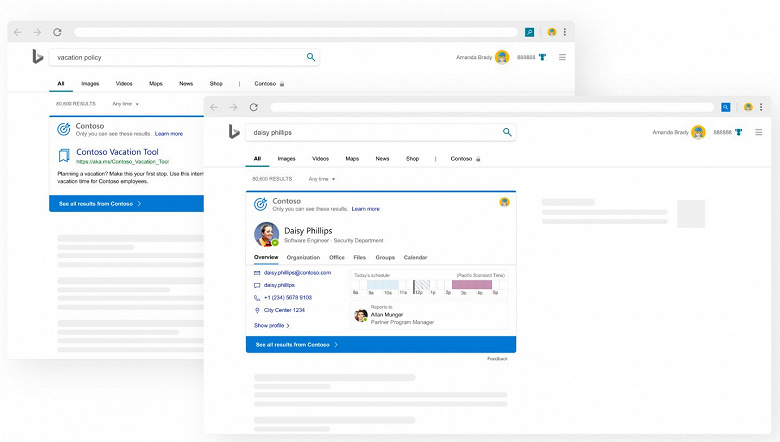The height and width of the screenshot is (442, 780).
Task: Open the search extension icon in the daisy phillips window toolbar
Action: tap(726, 107)
